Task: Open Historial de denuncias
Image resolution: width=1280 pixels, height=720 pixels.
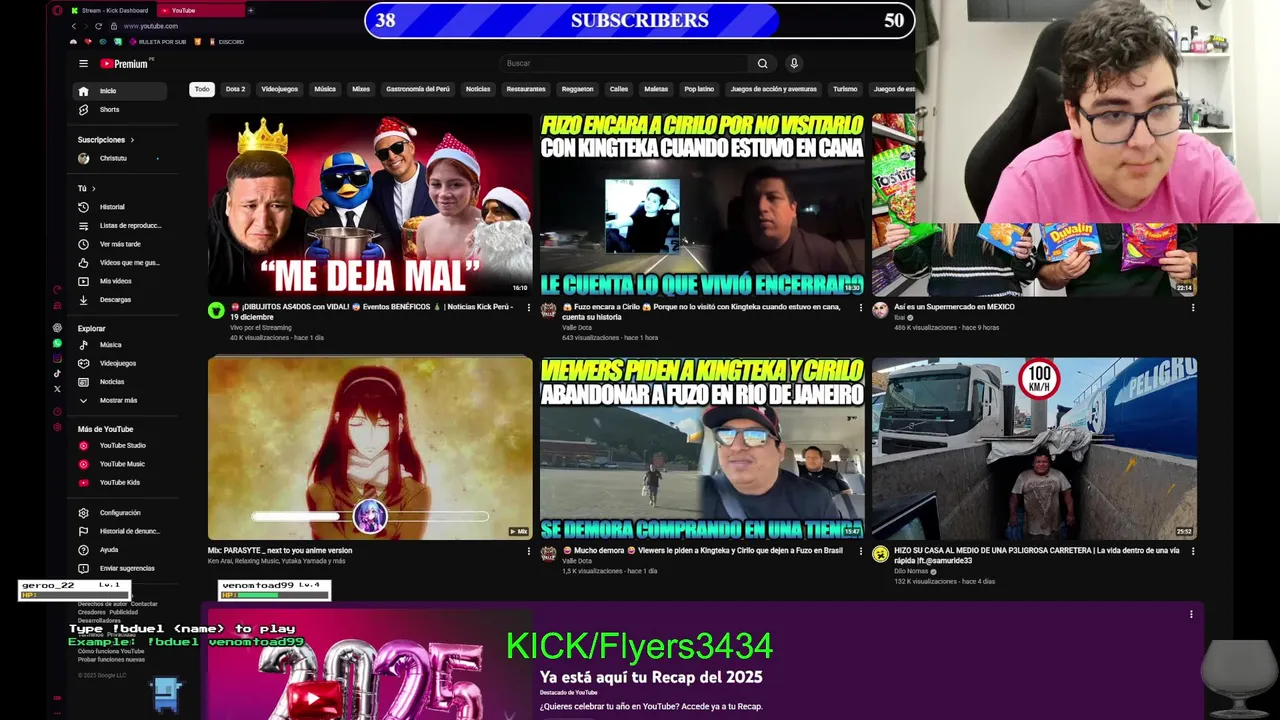Action: pyautogui.click(x=119, y=531)
